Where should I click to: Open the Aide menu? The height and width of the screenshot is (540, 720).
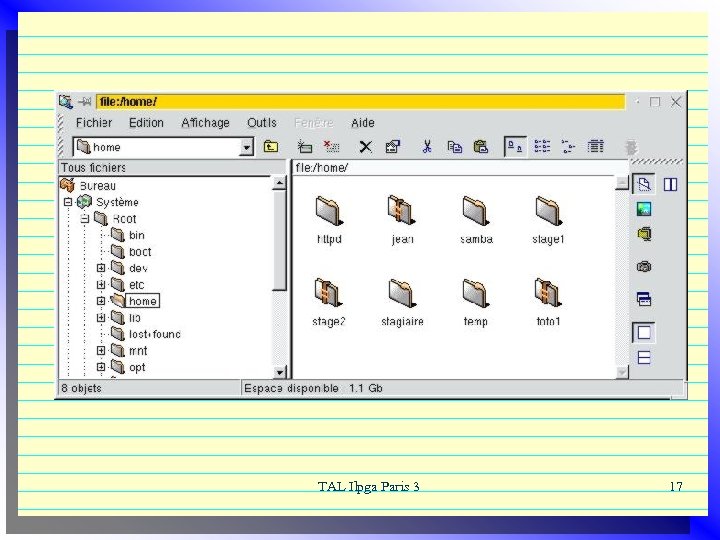[363, 123]
